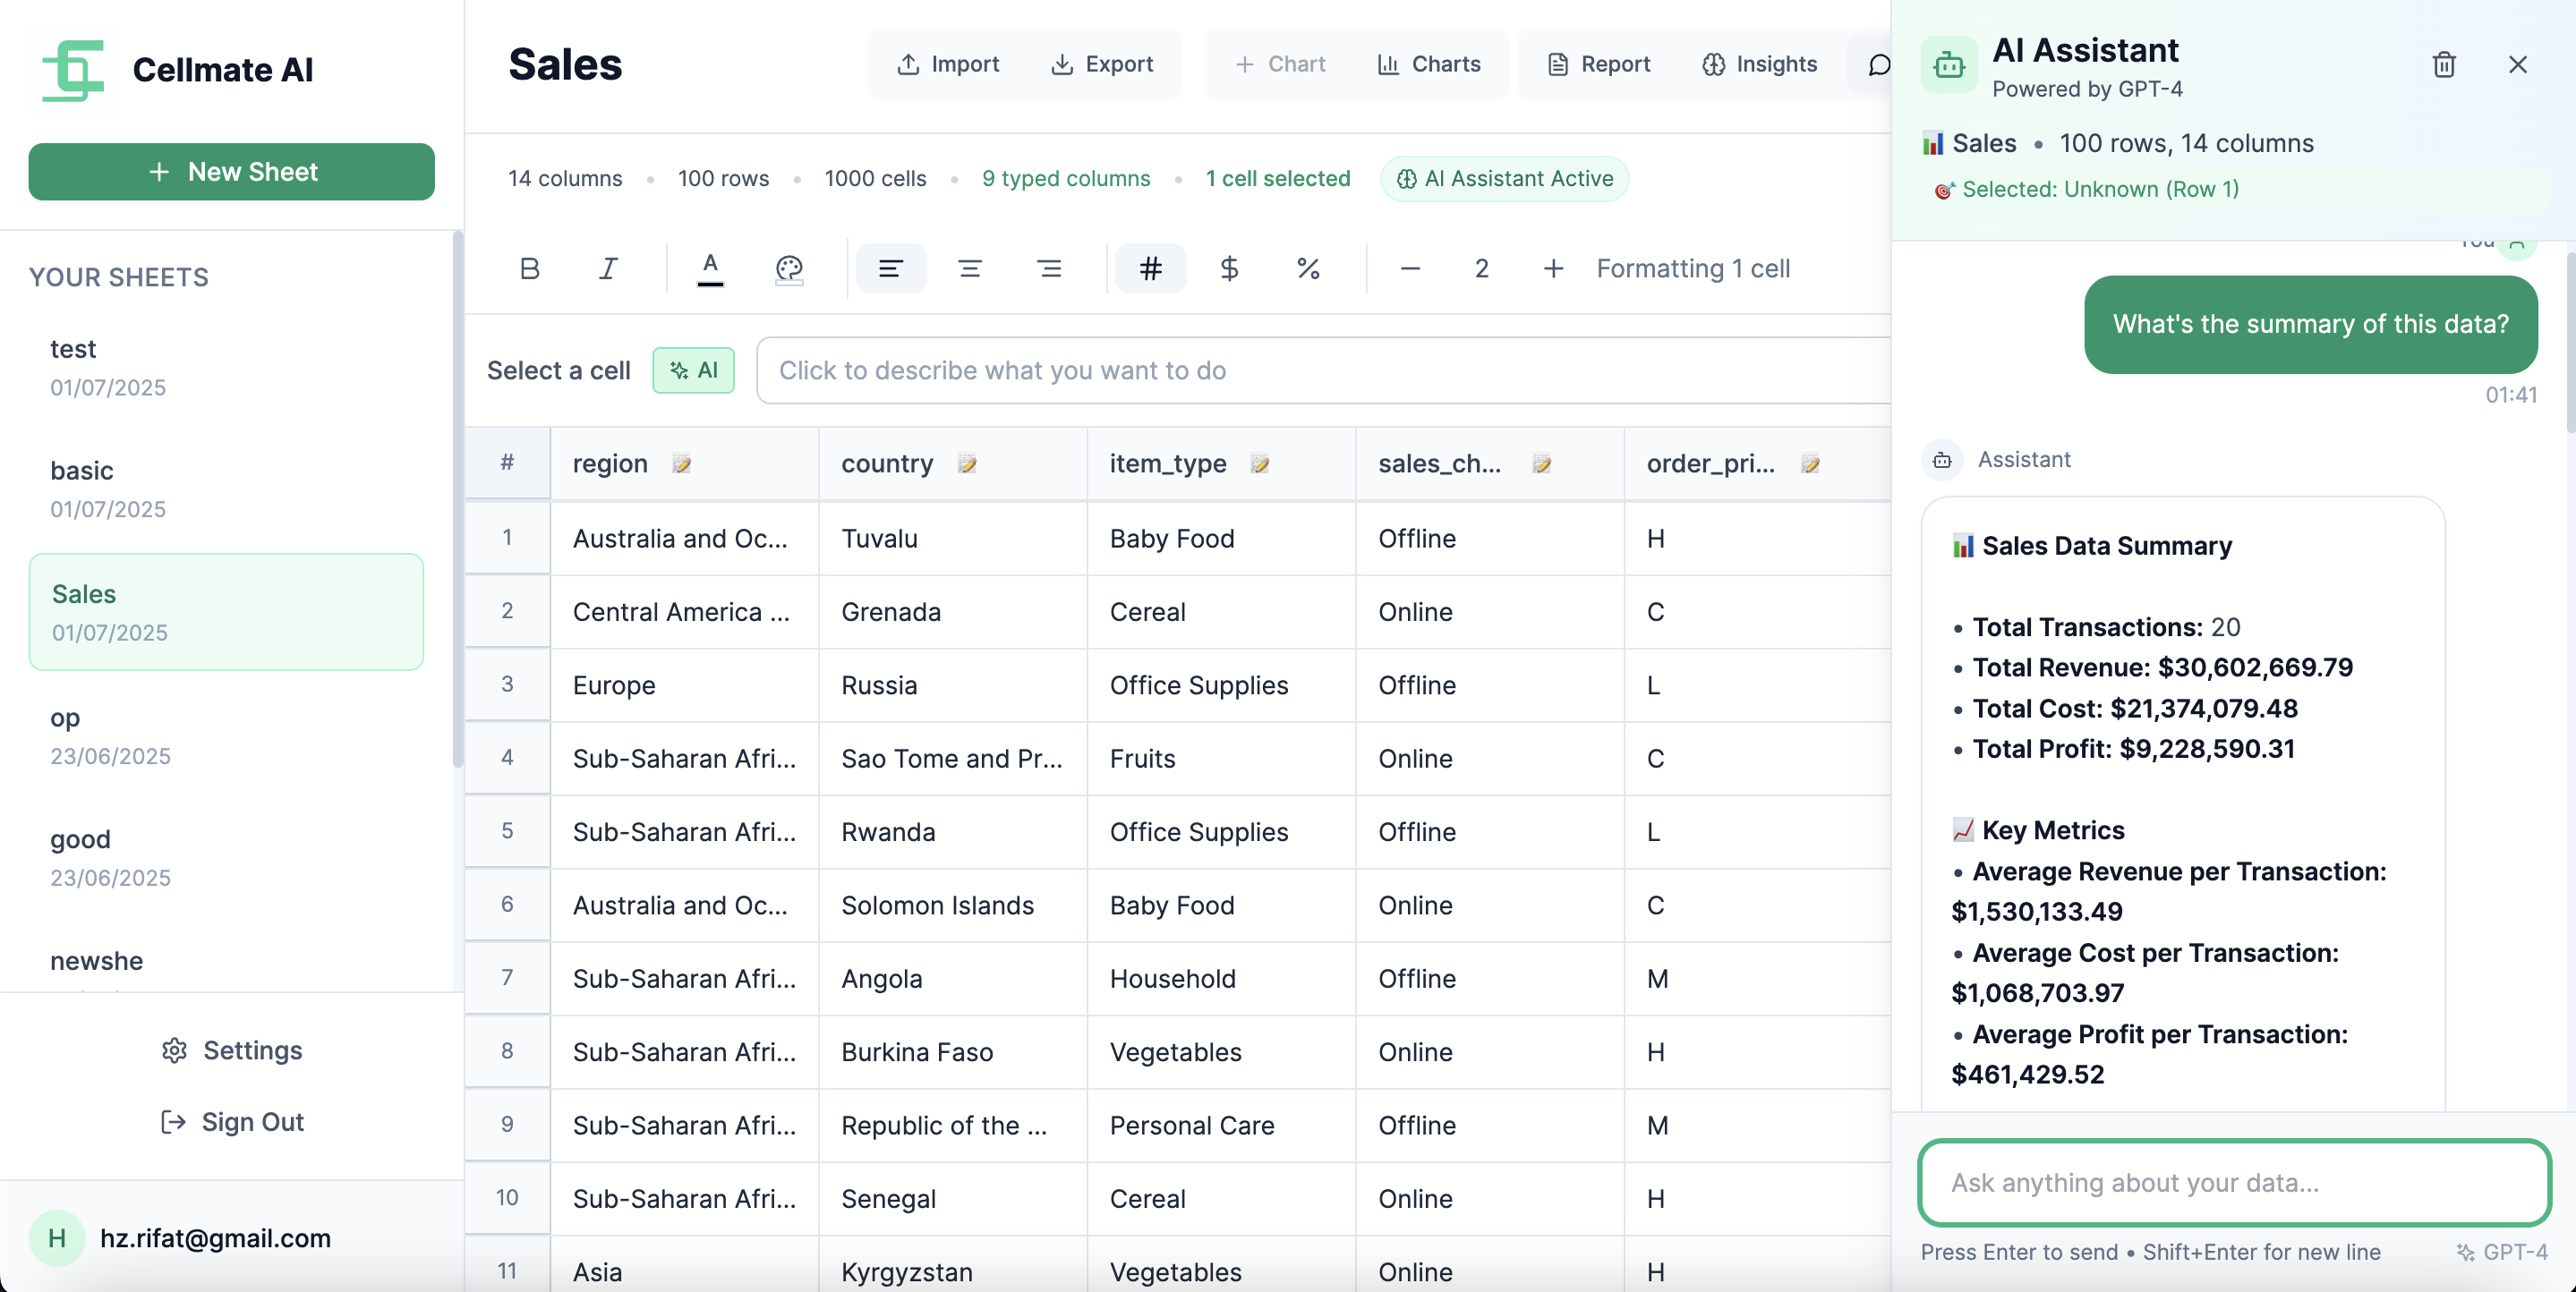
Task: Open the Charts menu item
Action: [x=1429, y=64]
